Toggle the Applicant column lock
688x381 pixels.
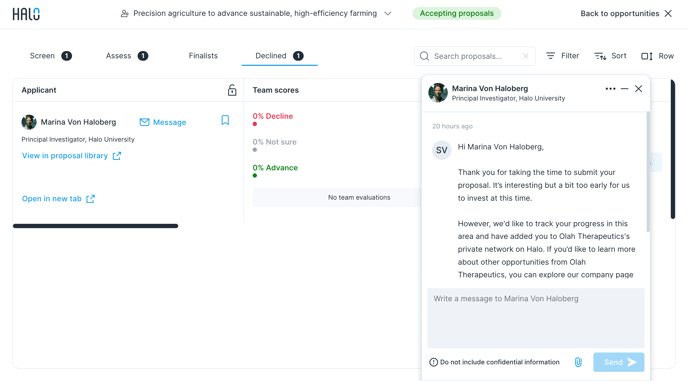coord(232,90)
